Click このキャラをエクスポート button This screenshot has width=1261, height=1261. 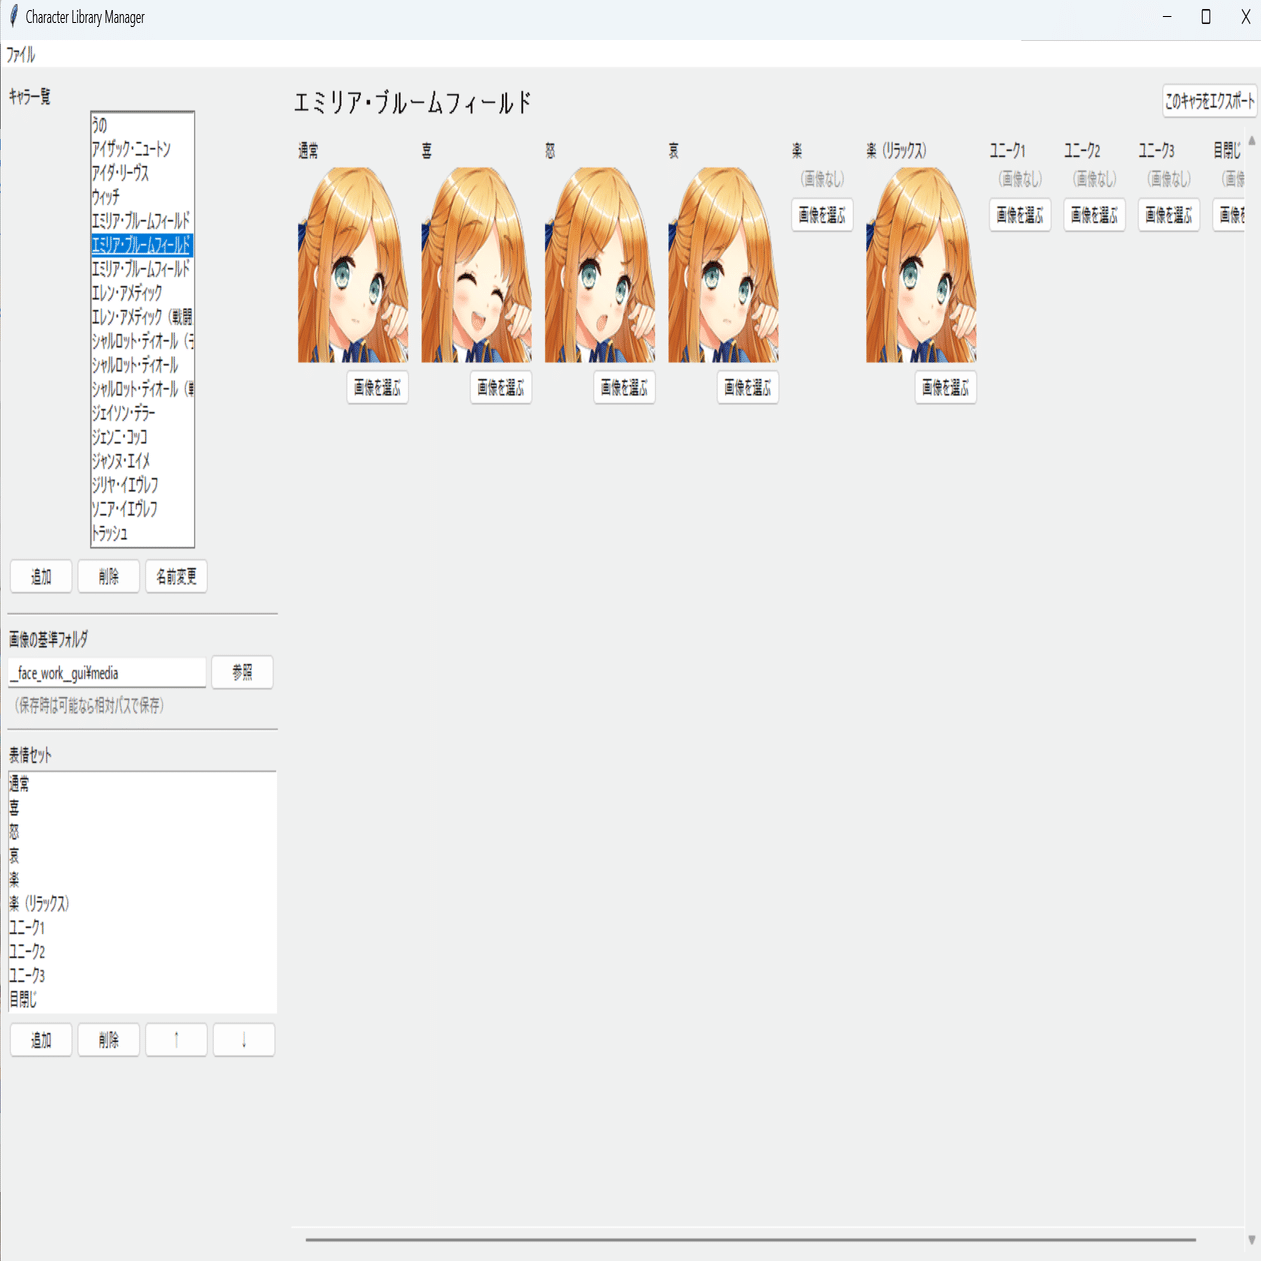(x=1209, y=100)
